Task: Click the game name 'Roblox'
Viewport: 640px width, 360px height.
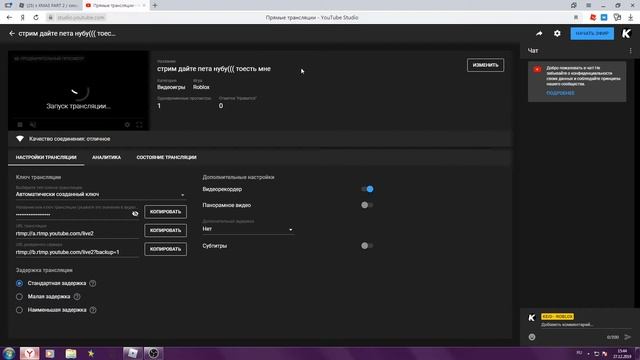Action: (201, 87)
